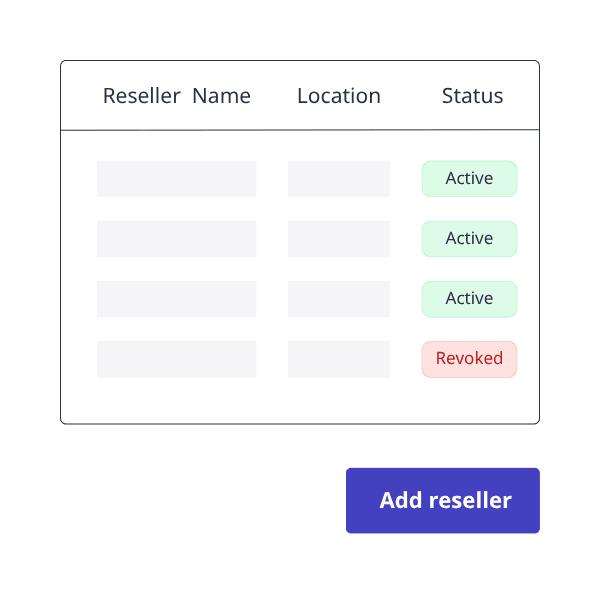Click the first row's location placeholder

click(339, 179)
